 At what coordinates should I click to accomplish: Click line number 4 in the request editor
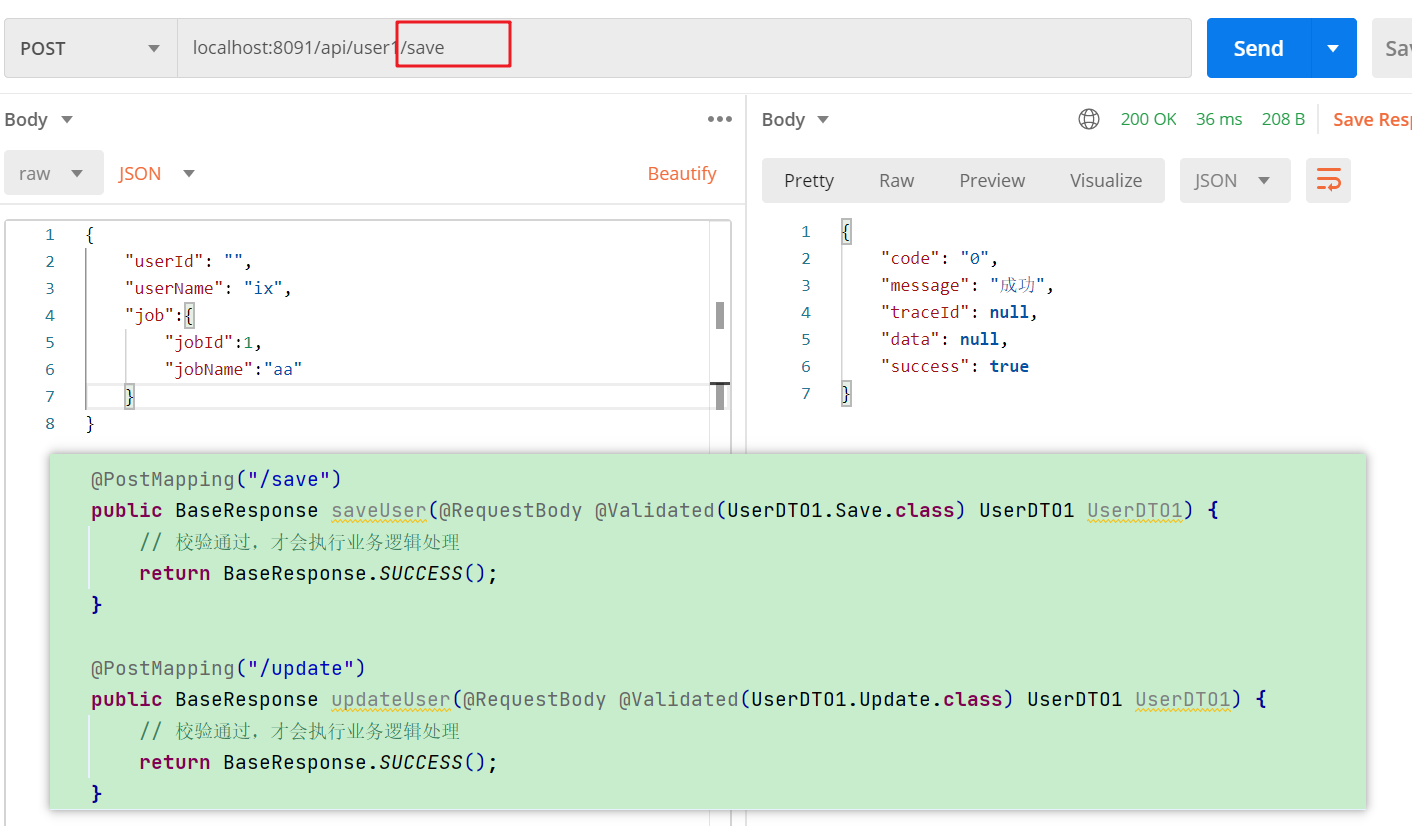coord(49,315)
